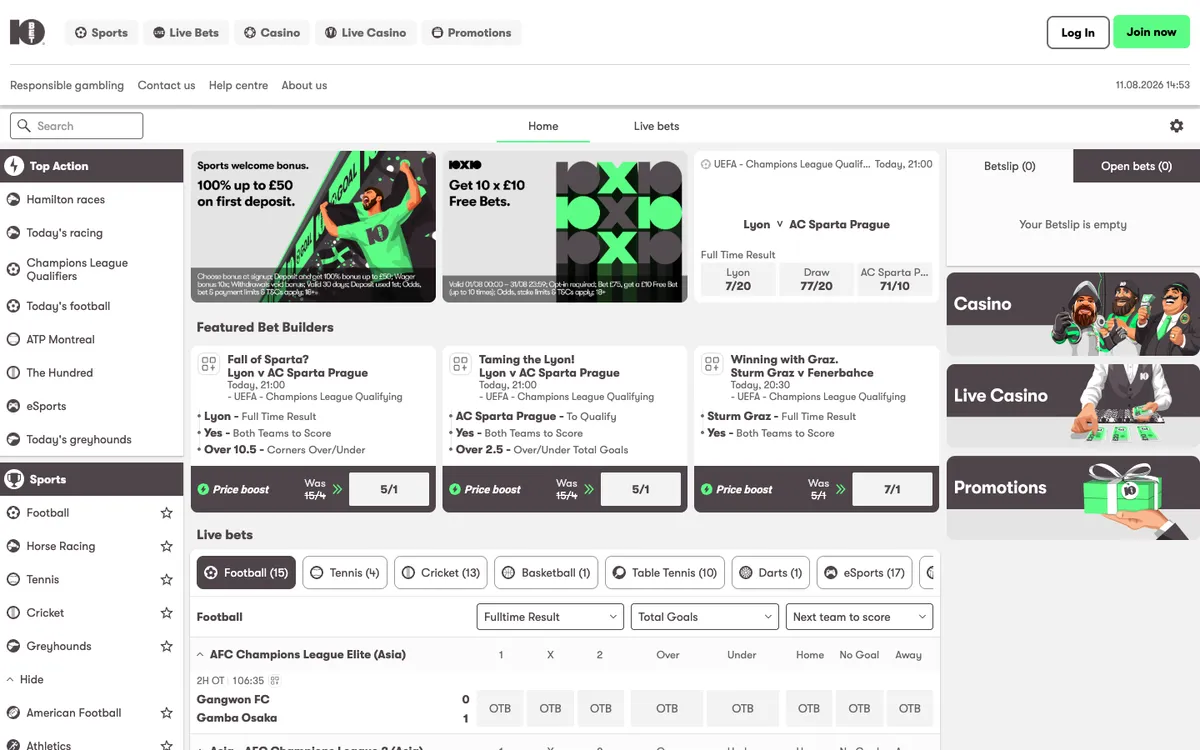Open the sports welcome bonus banner
1200x750 pixels.
(x=313, y=226)
